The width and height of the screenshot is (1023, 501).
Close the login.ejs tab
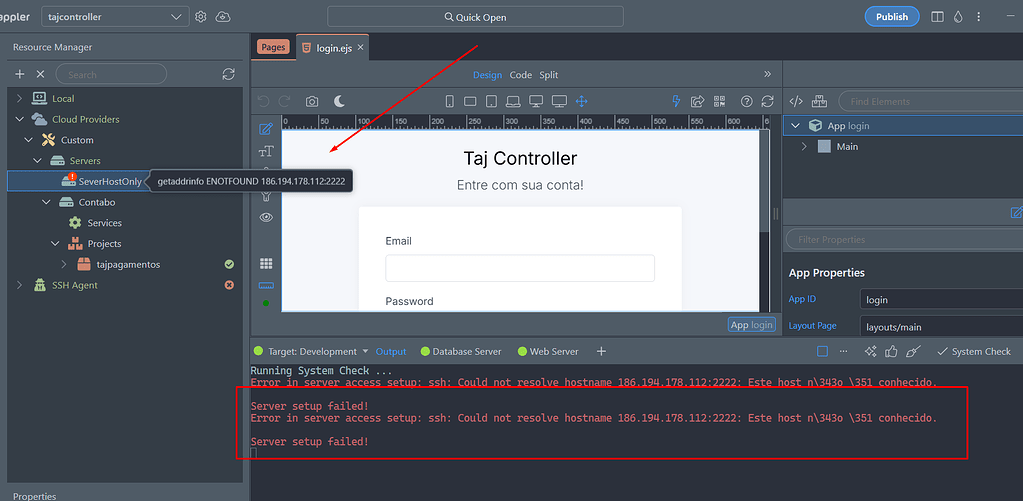pyautogui.click(x=360, y=48)
